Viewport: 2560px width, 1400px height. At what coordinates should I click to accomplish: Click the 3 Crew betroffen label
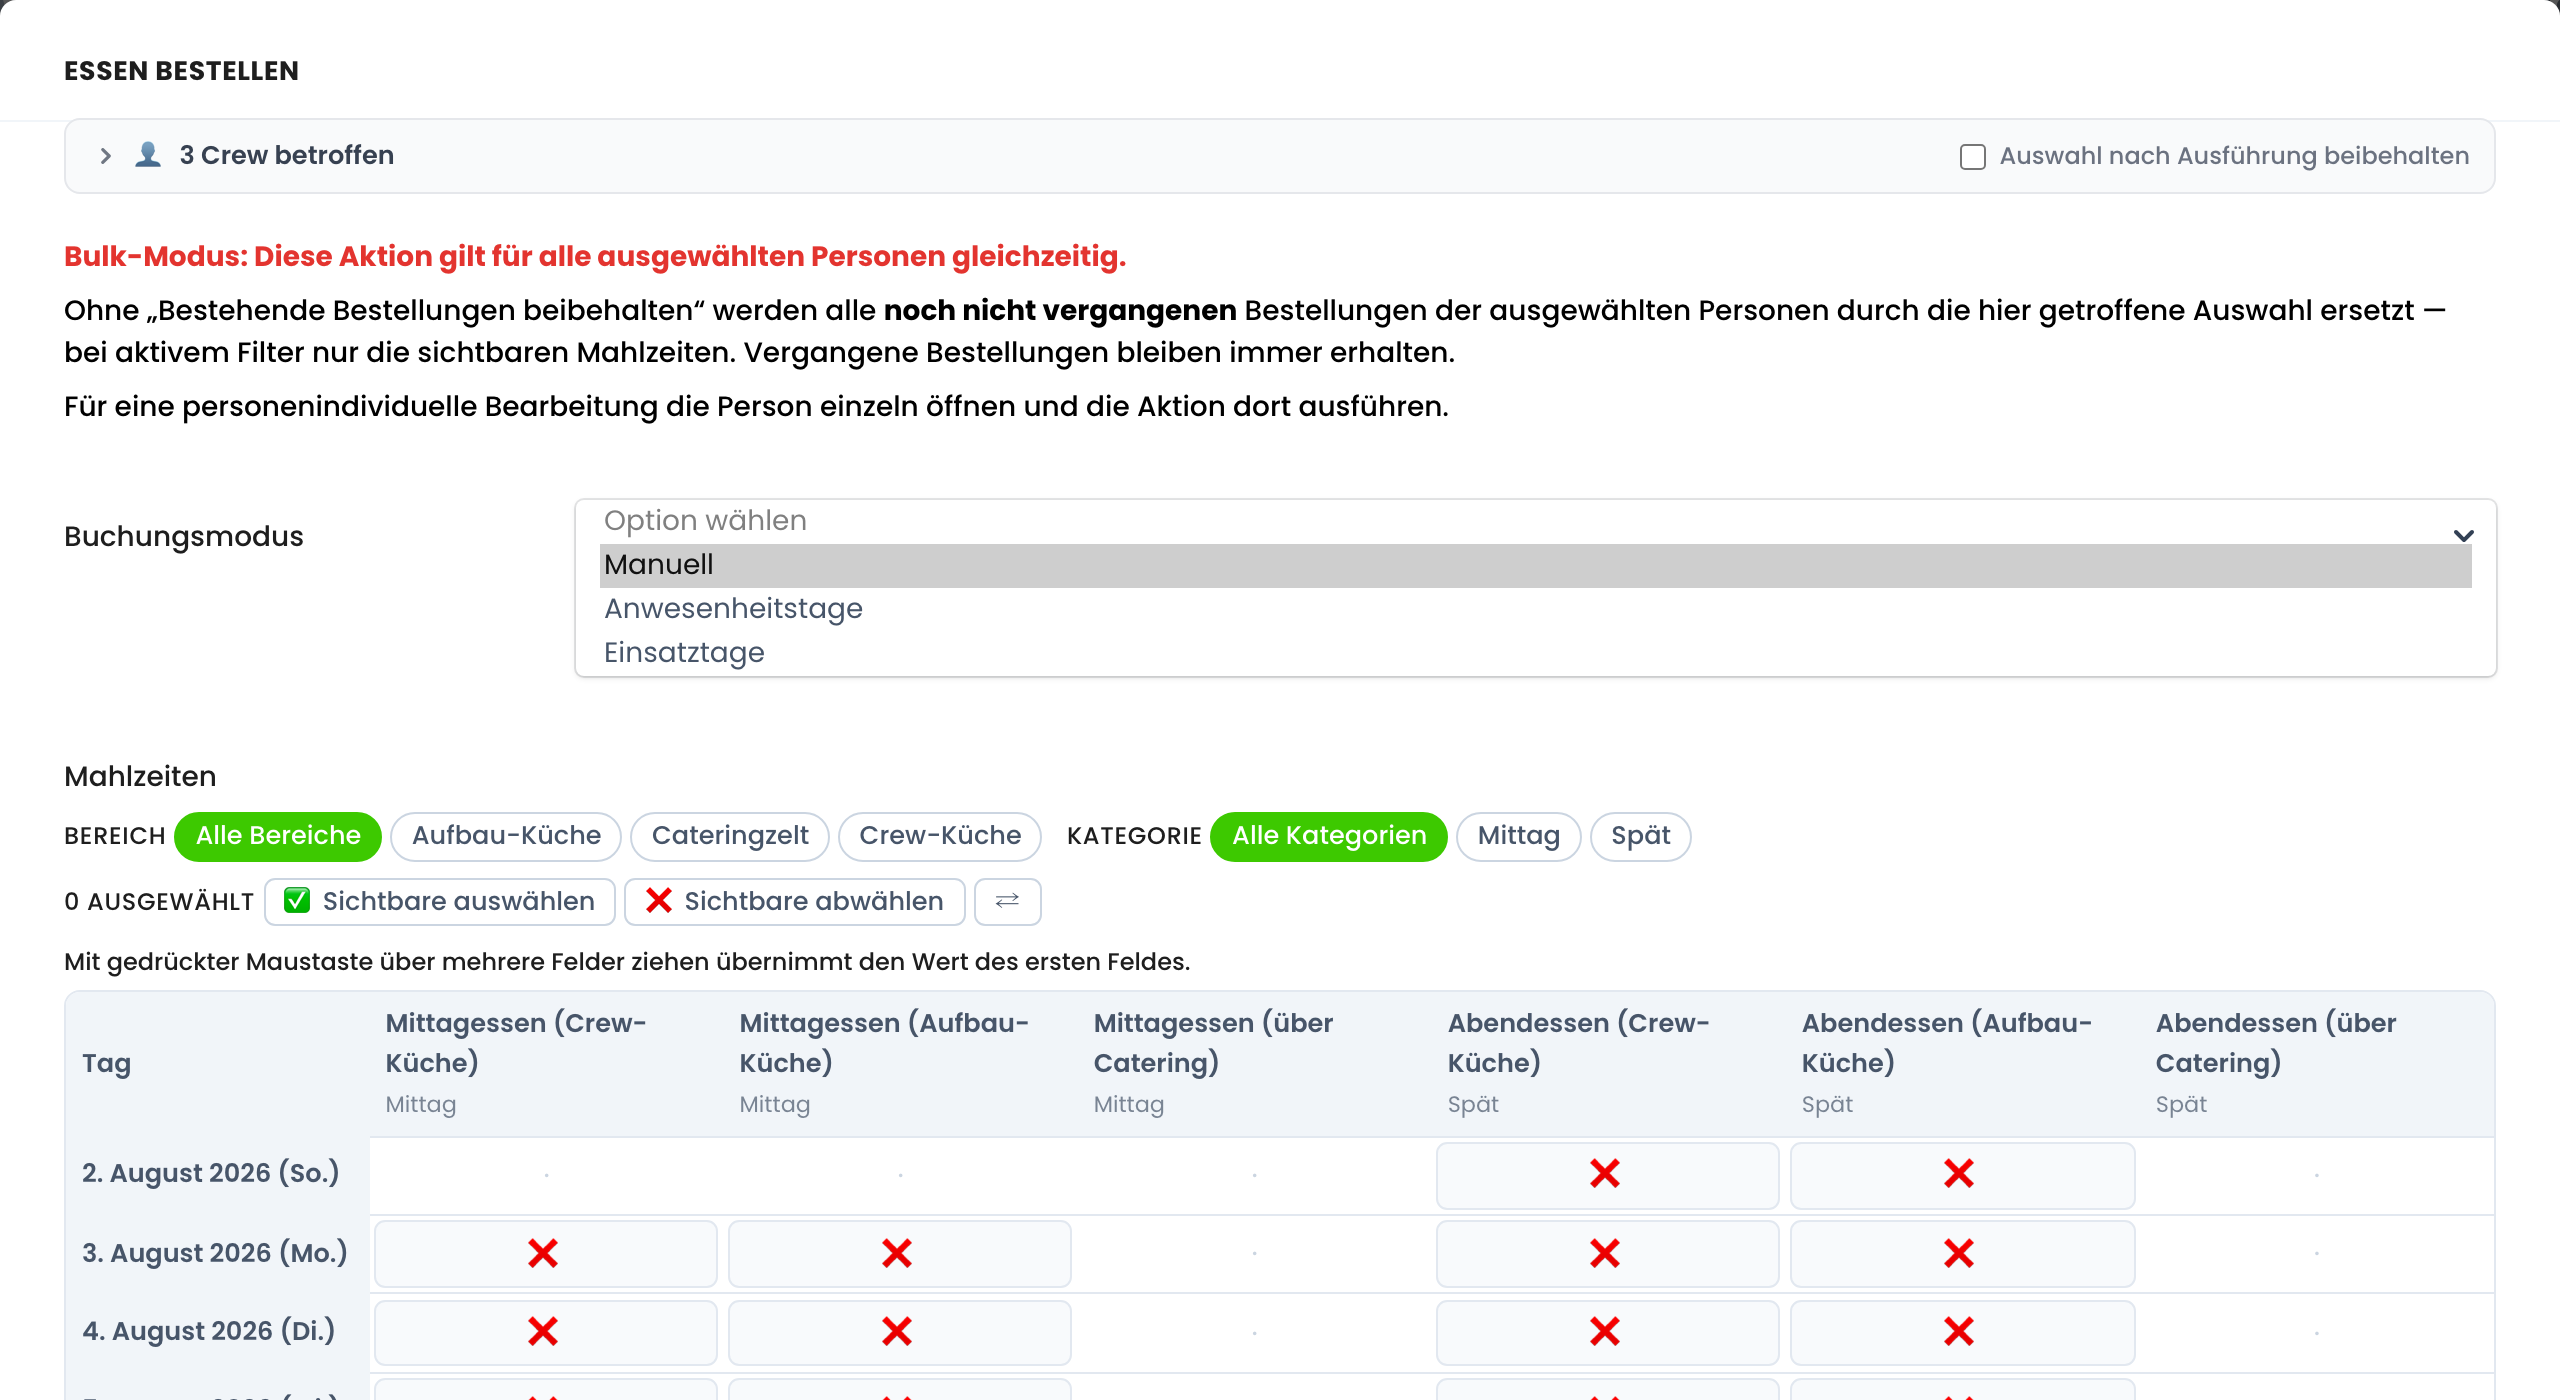(x=287, y=156)
